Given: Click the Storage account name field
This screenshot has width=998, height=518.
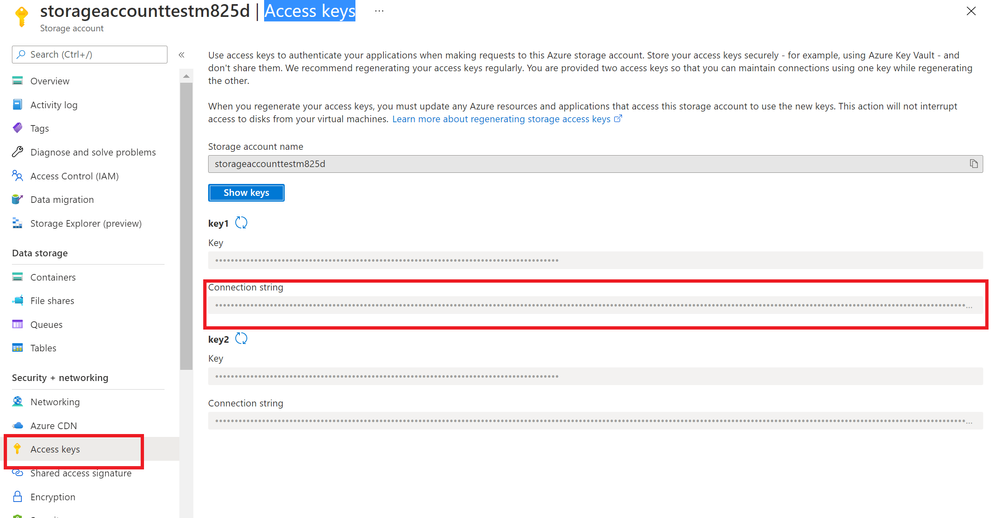Looking at the screenshot, I should [595, 164].
